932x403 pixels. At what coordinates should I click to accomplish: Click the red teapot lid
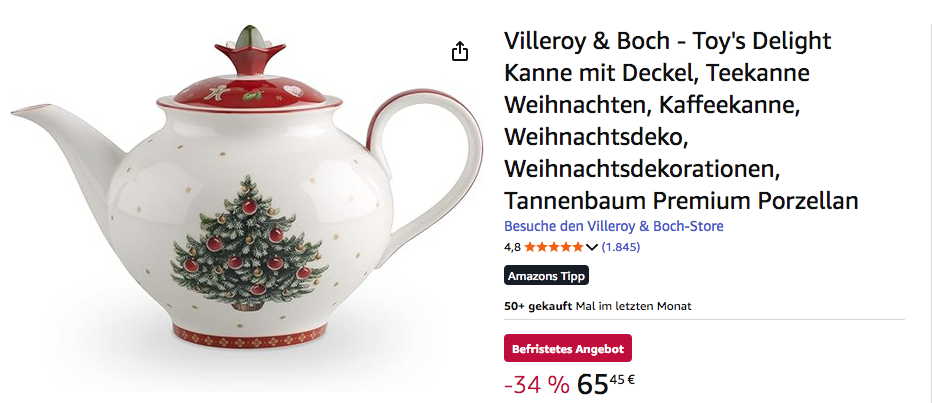(x=249, y=94)
